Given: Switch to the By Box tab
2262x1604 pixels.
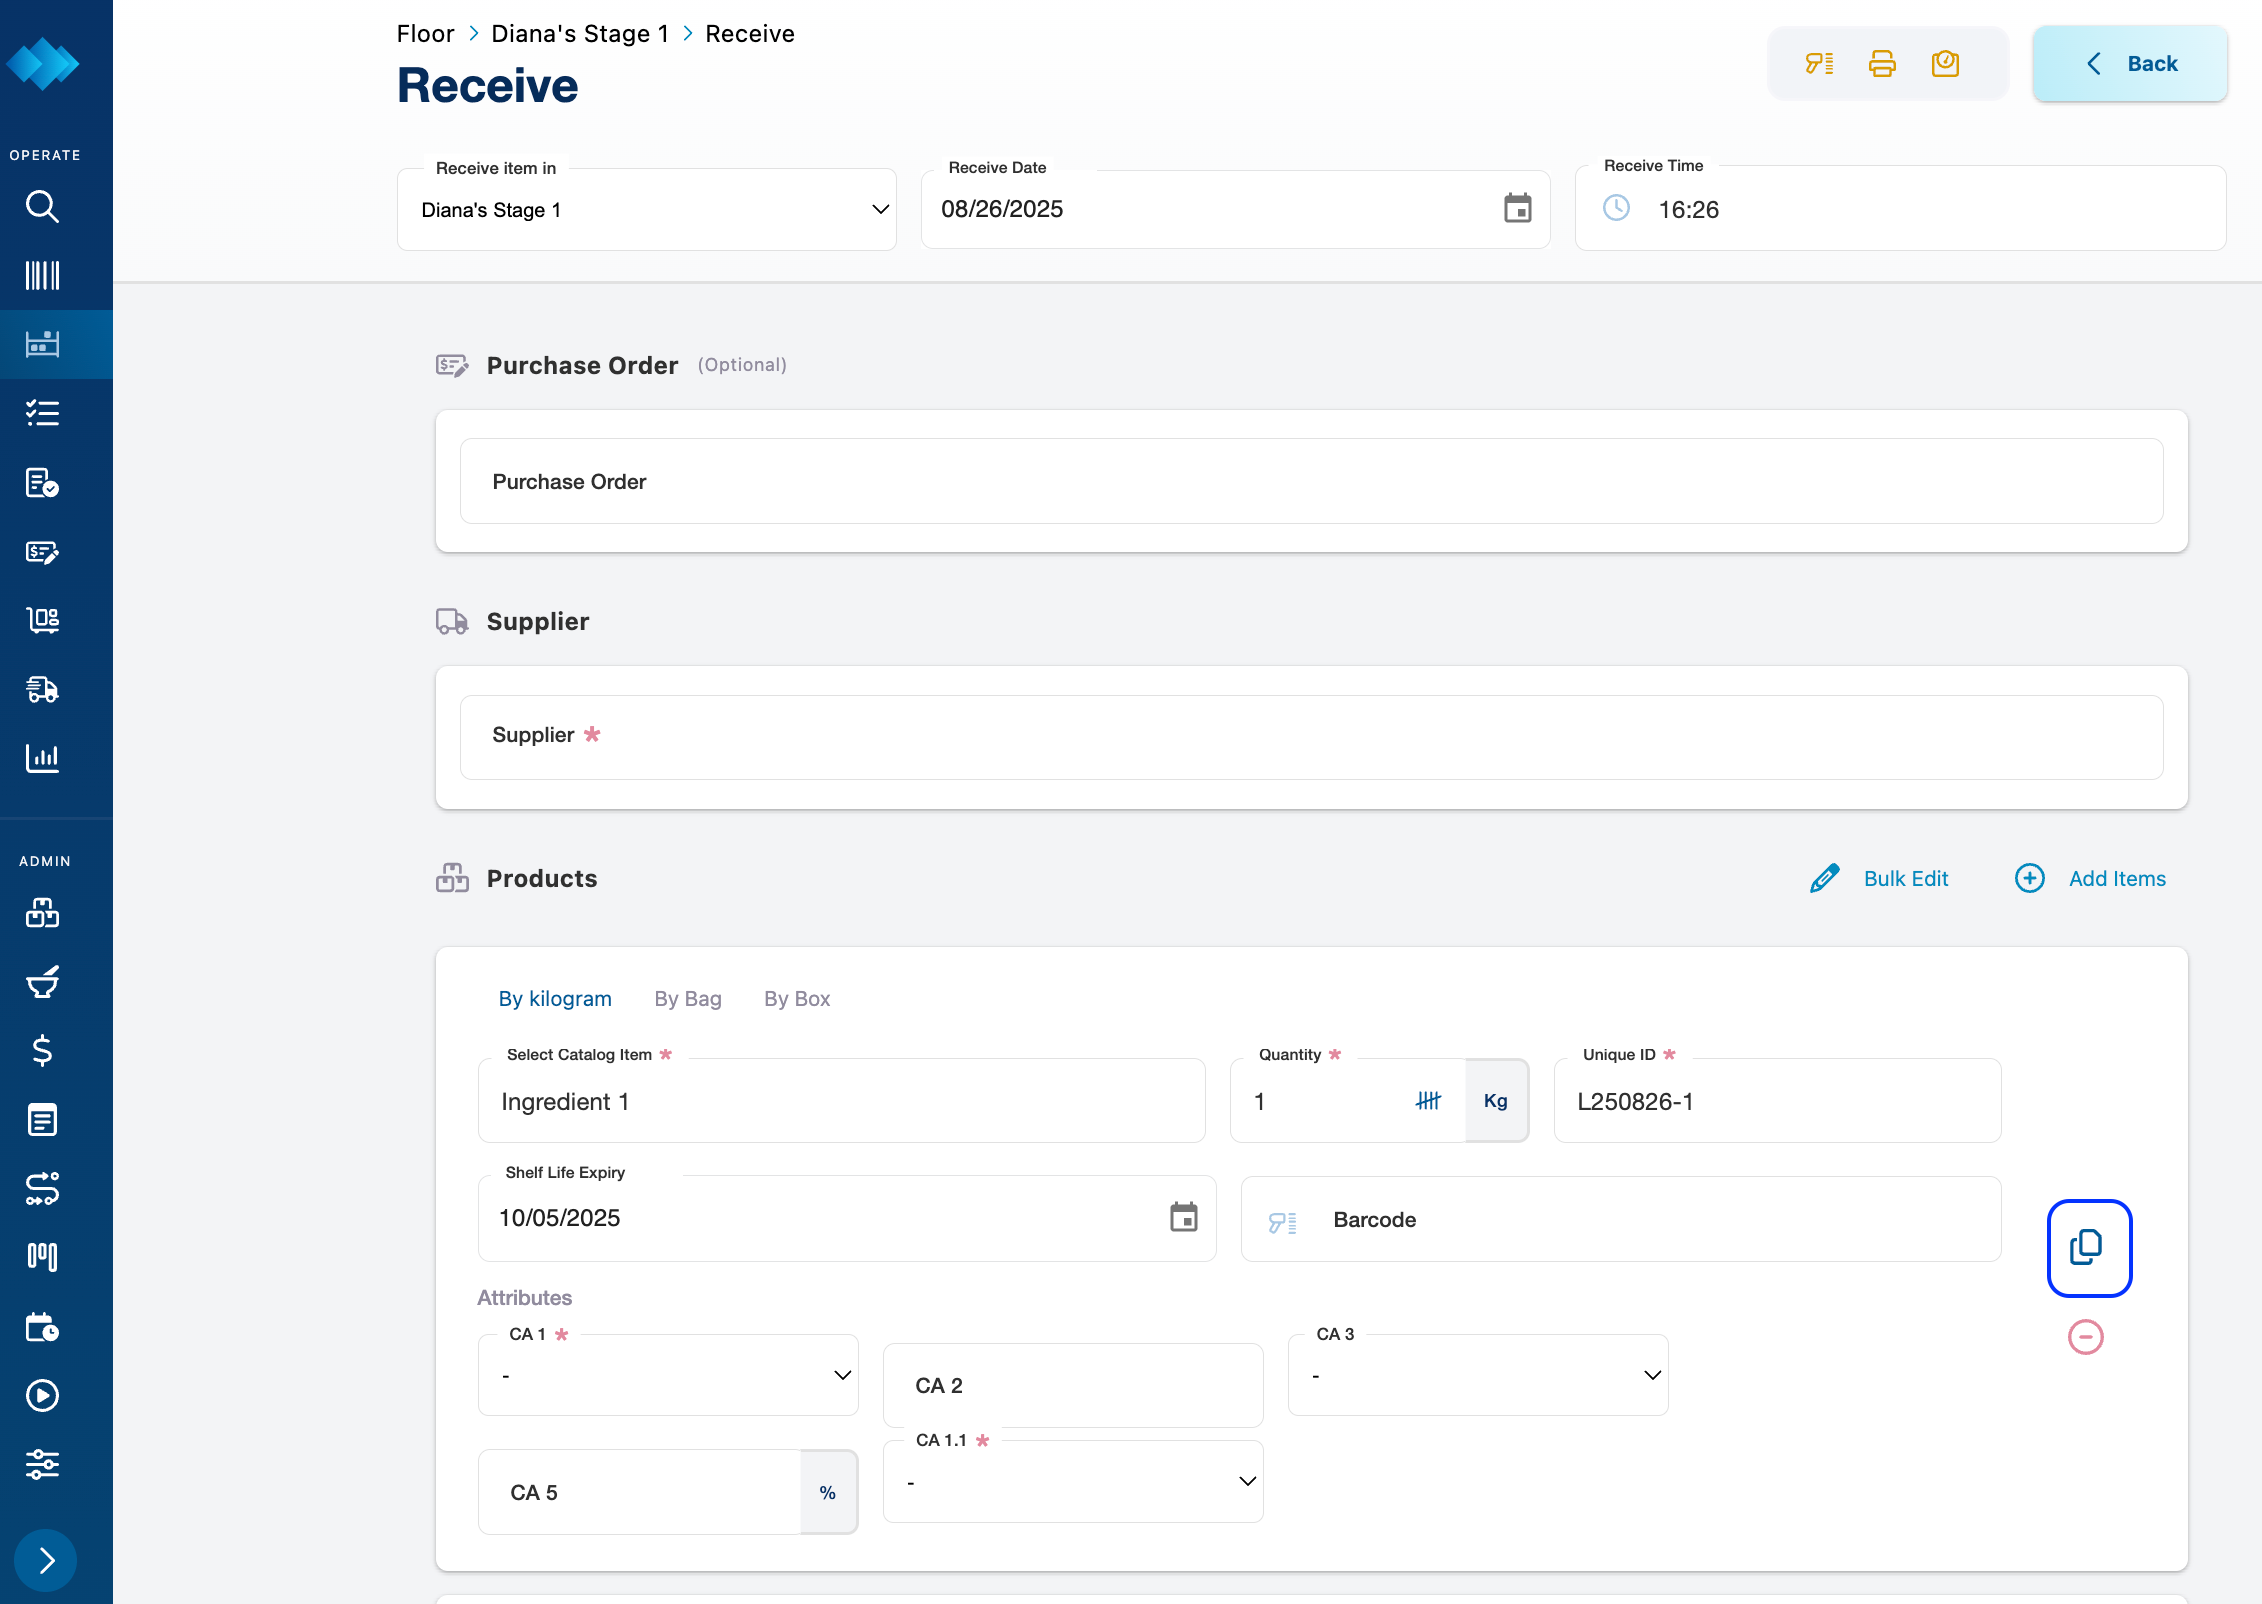Looking at the screenshot, I should point(797,999).
